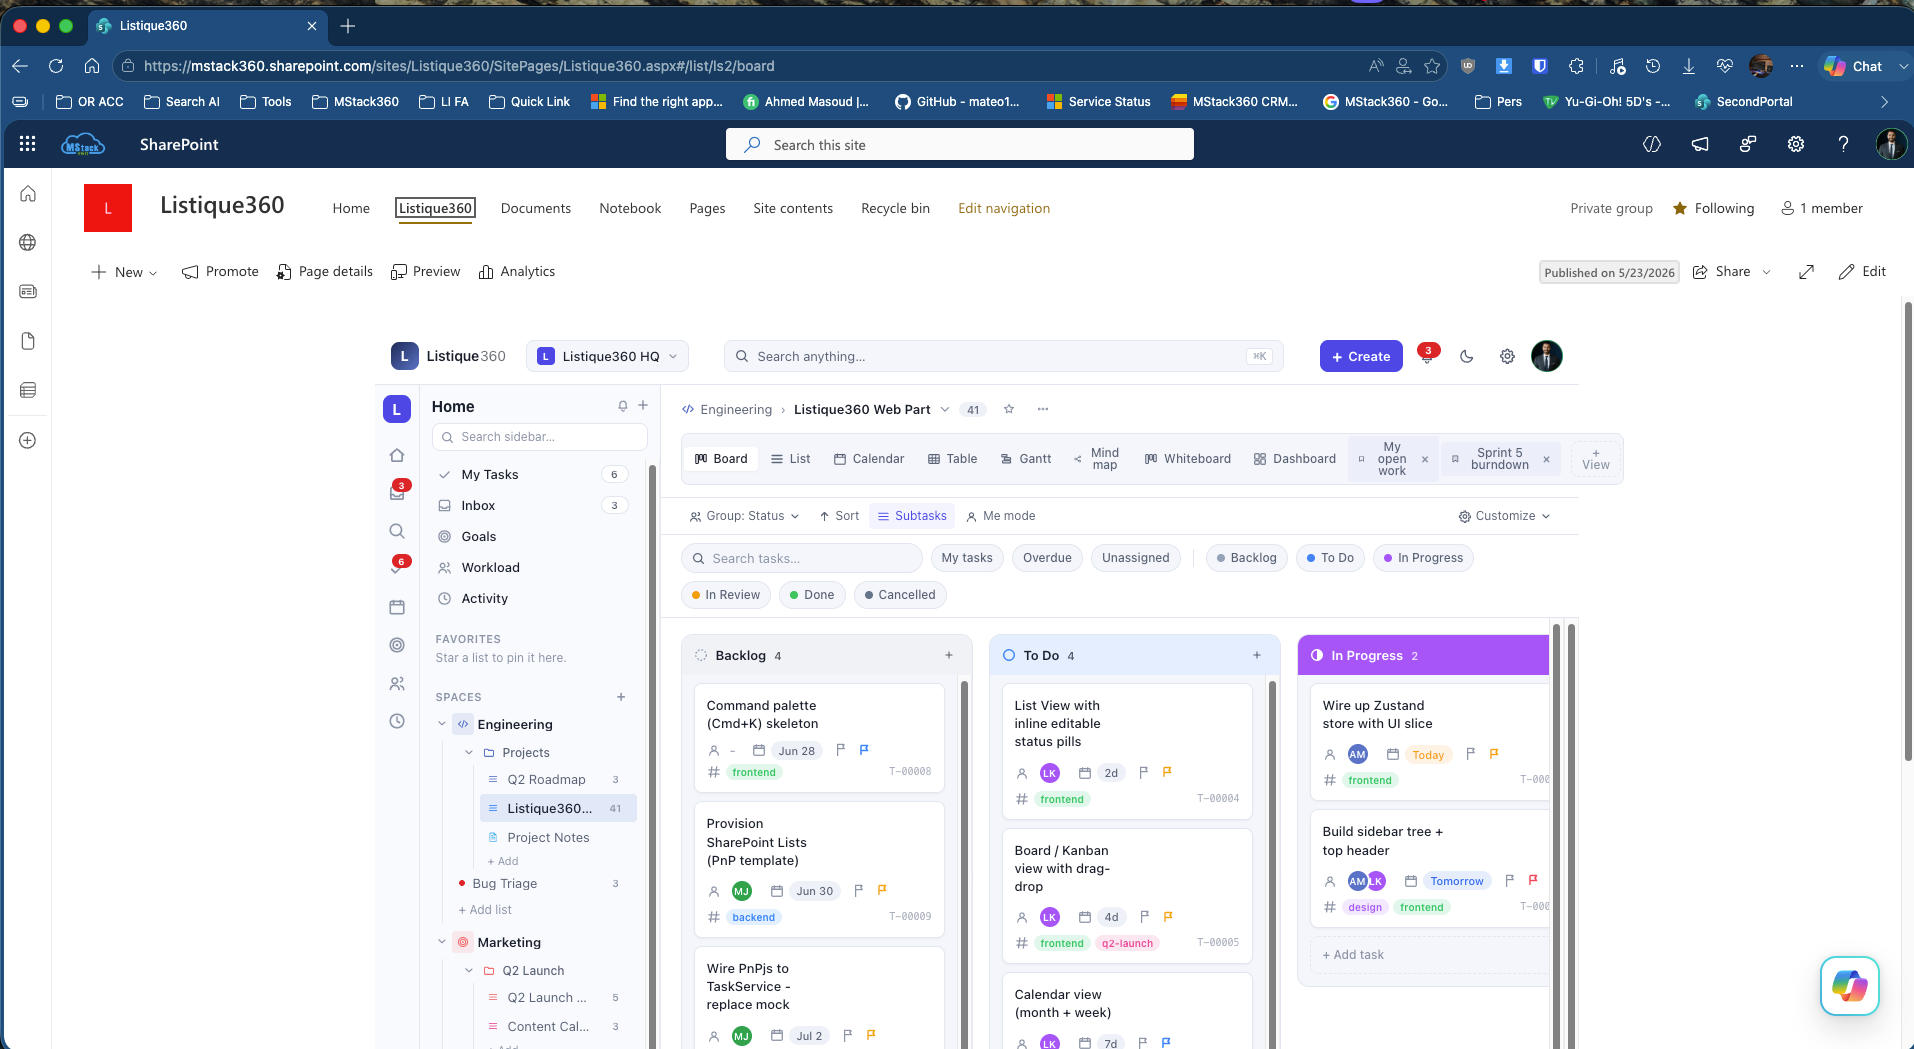Switch to the List view tab
The image size is (1914, 1049).
pos(790,458)
